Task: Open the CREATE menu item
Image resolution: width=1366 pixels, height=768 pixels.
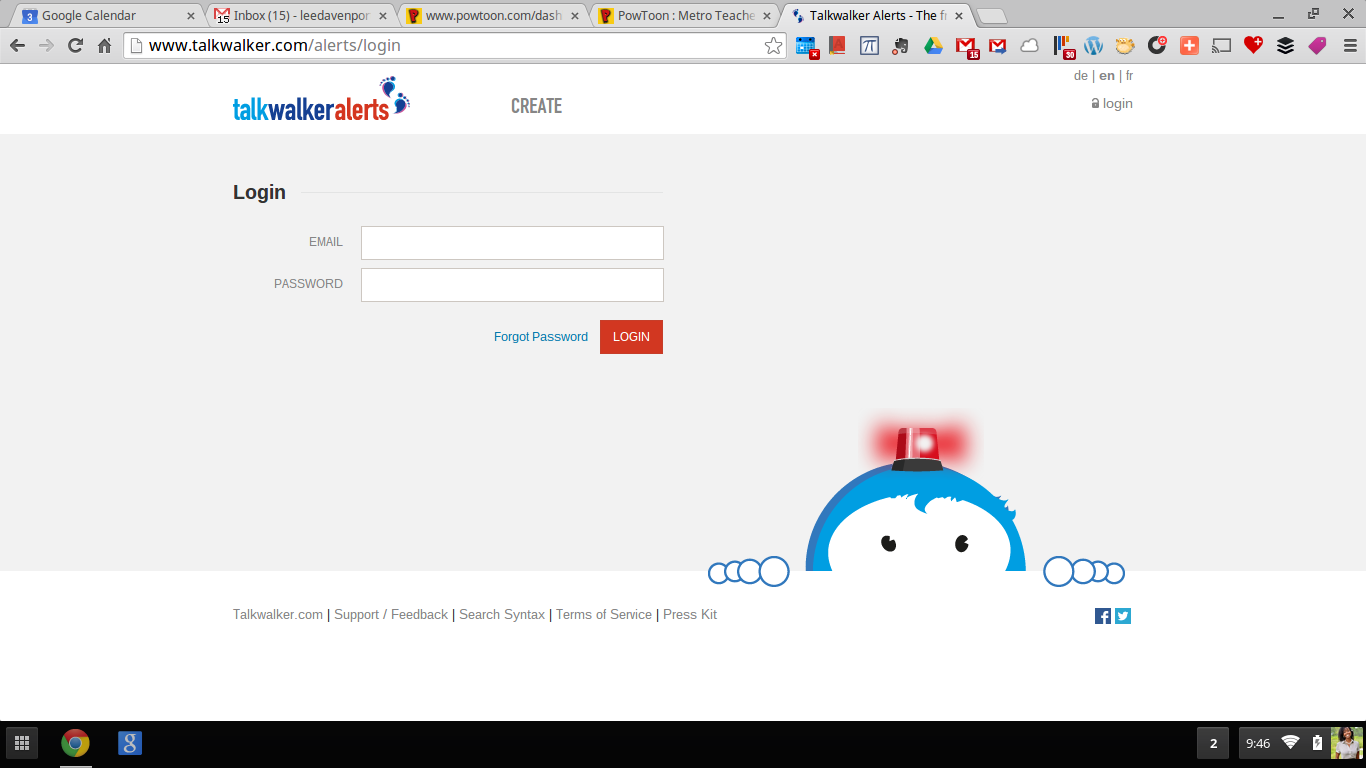Action: point(536,106)
